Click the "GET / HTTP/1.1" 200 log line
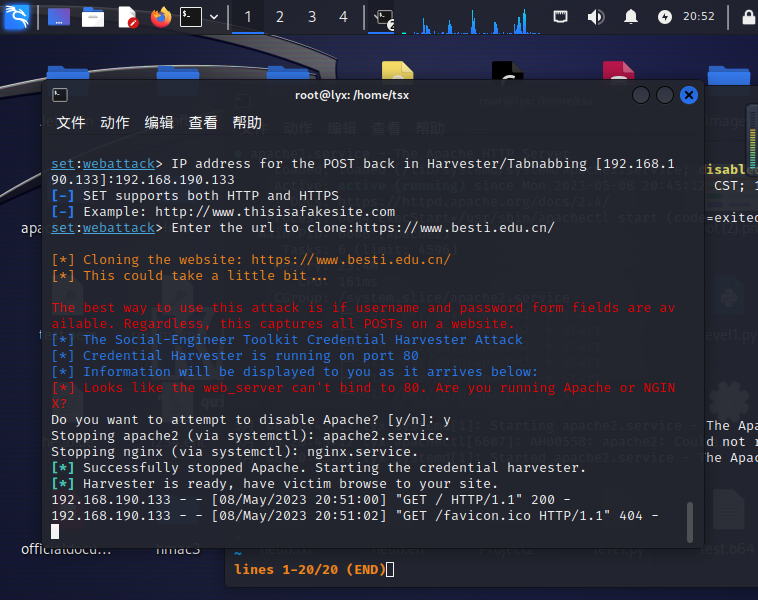Image resolution: width=758 pixels, height=600 pixels. pyautogui.click(x=311, y=499)
